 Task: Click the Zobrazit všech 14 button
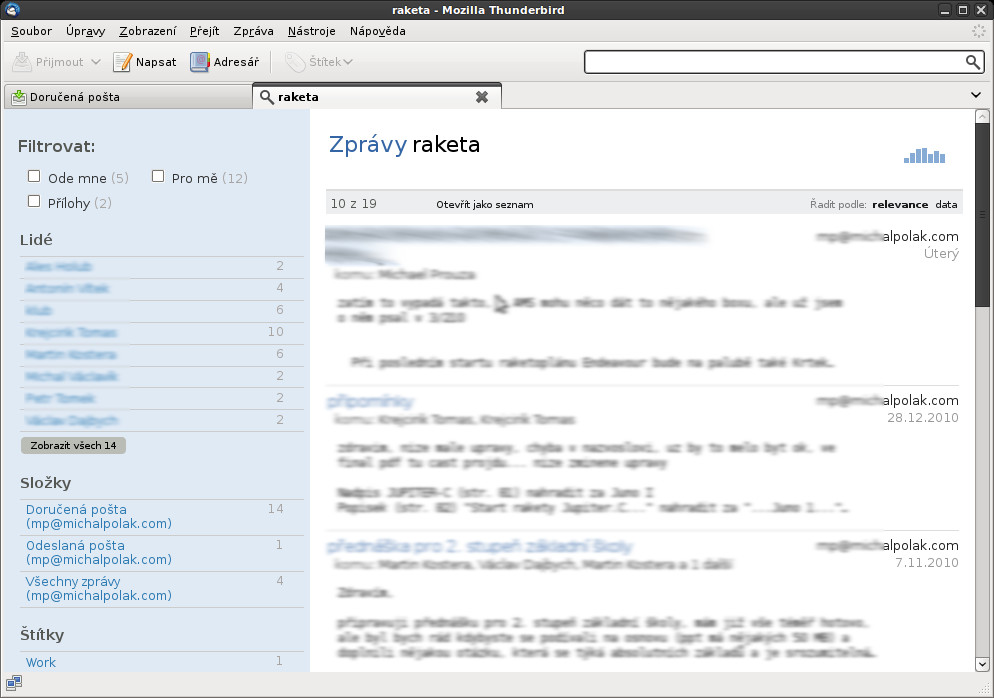coord(73,445)
